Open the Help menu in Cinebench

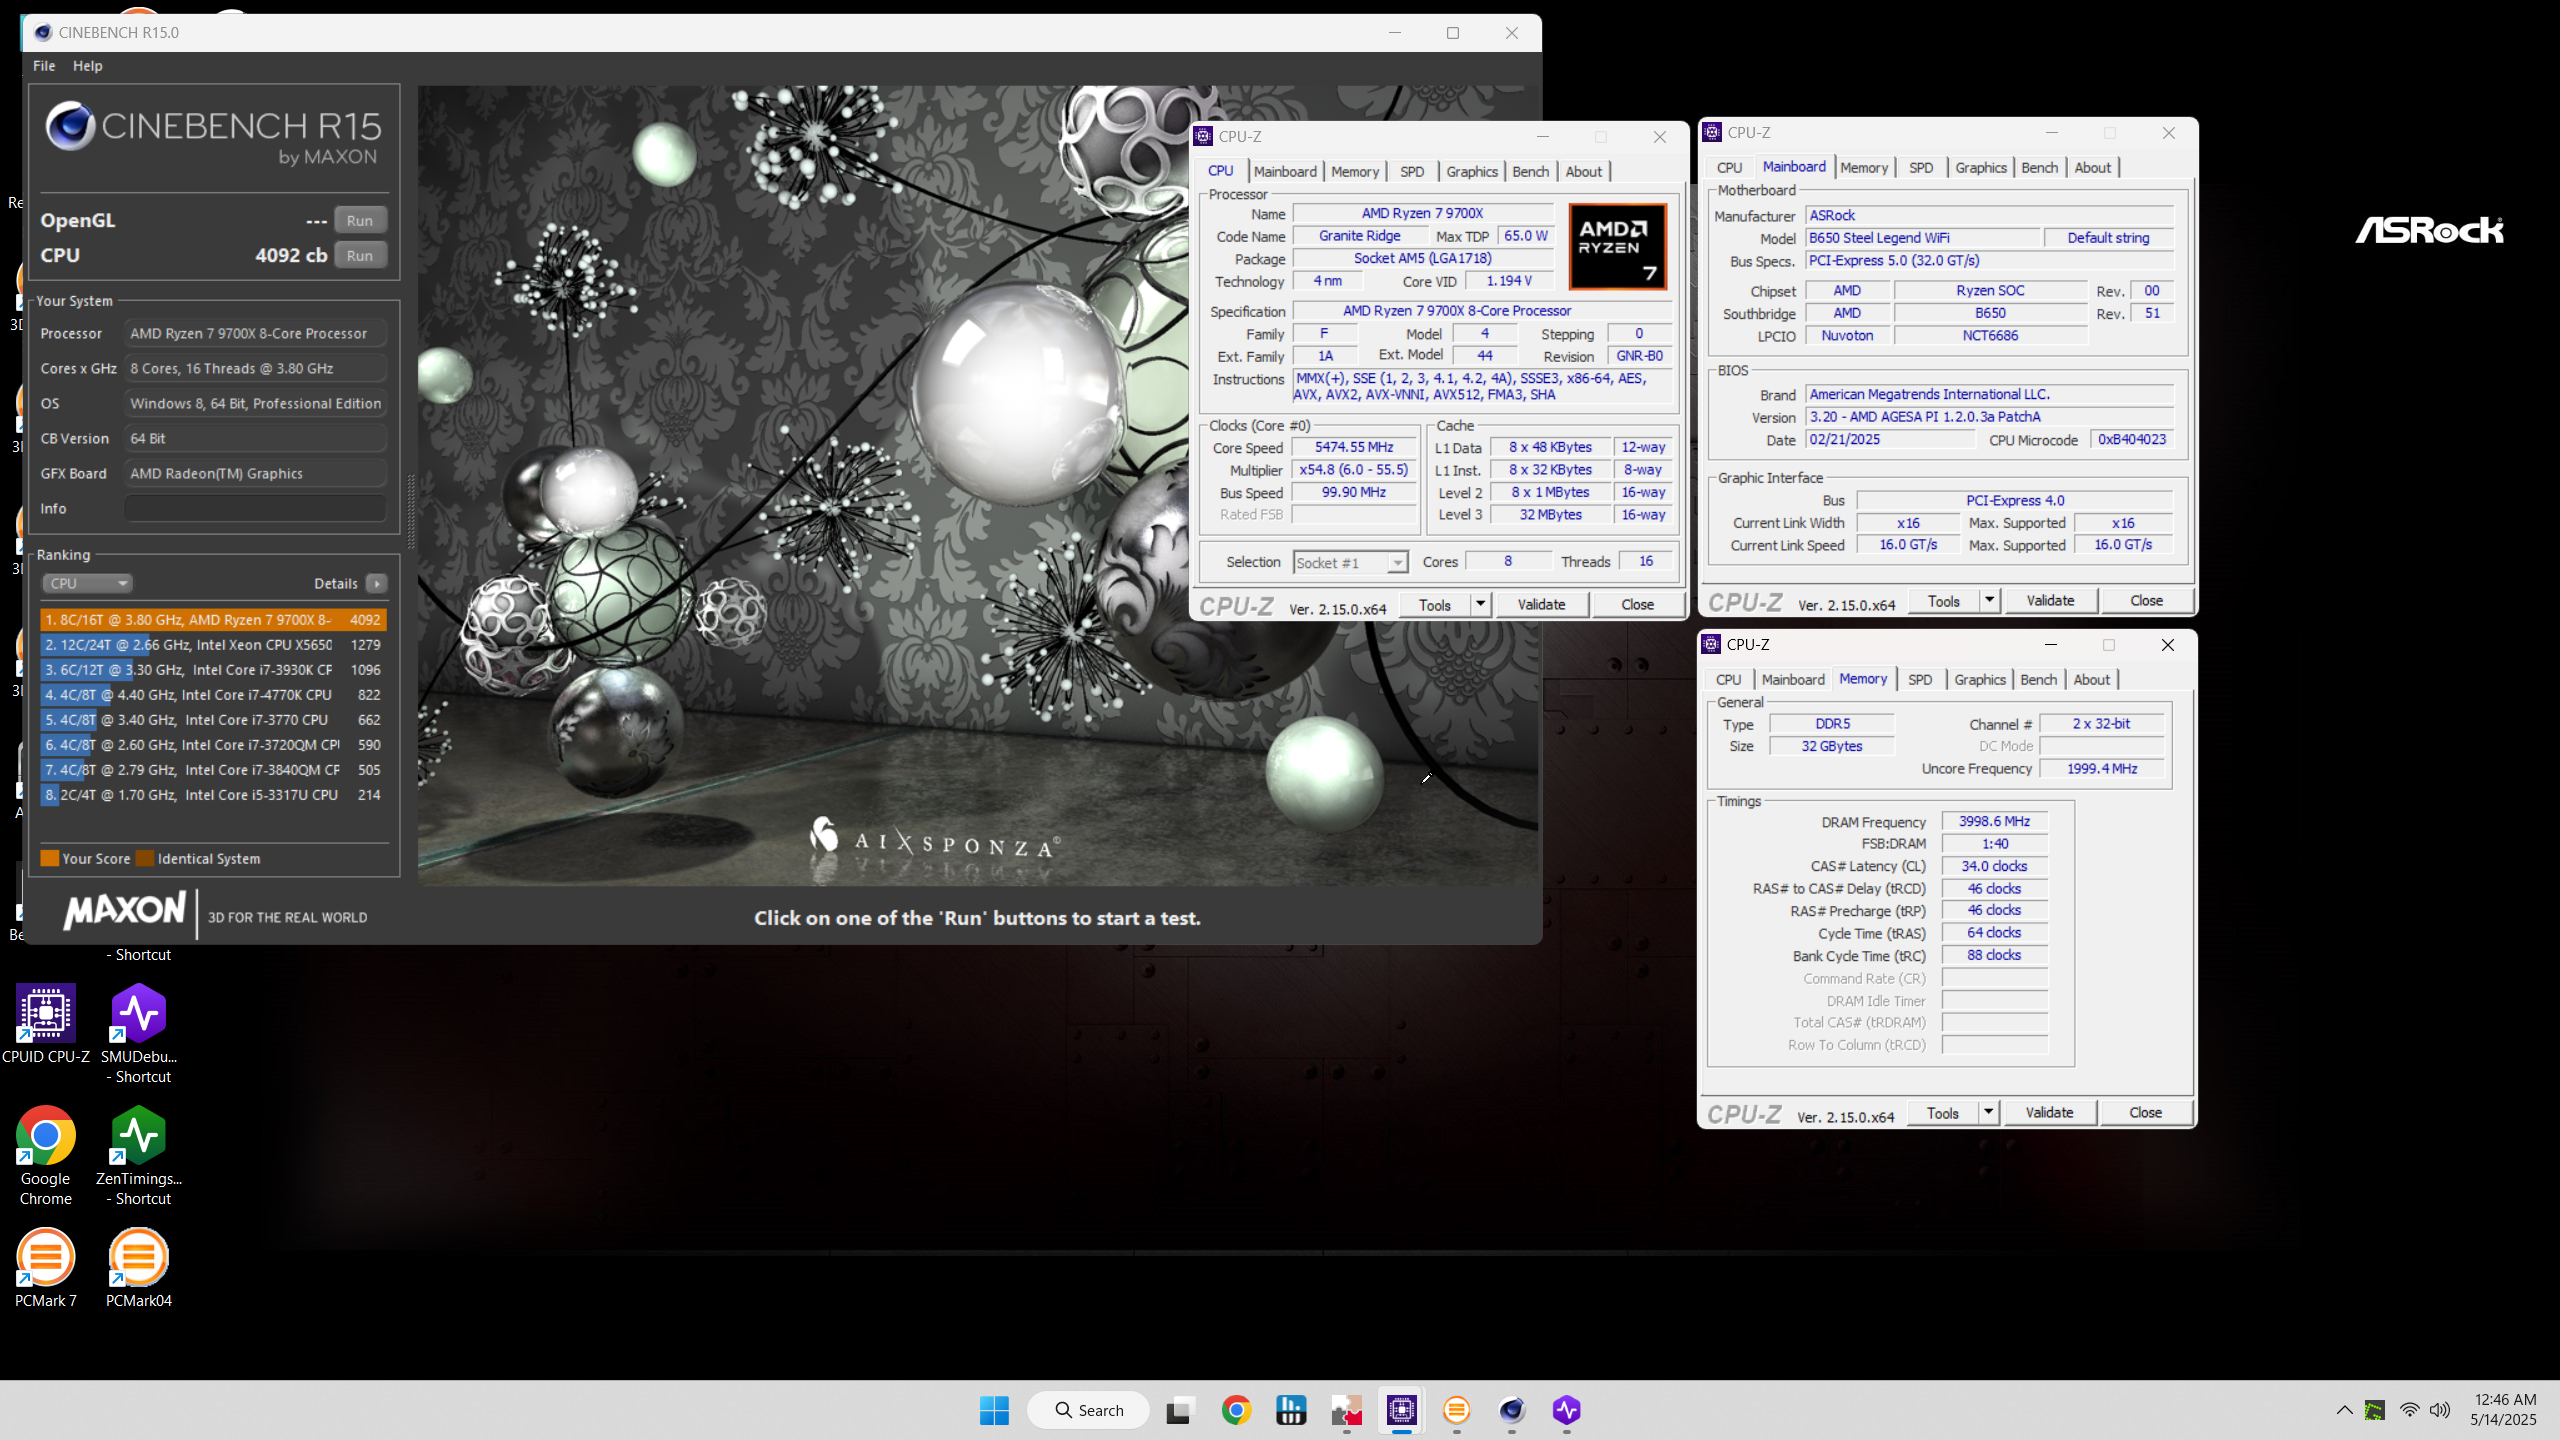[x=88, y=66]
